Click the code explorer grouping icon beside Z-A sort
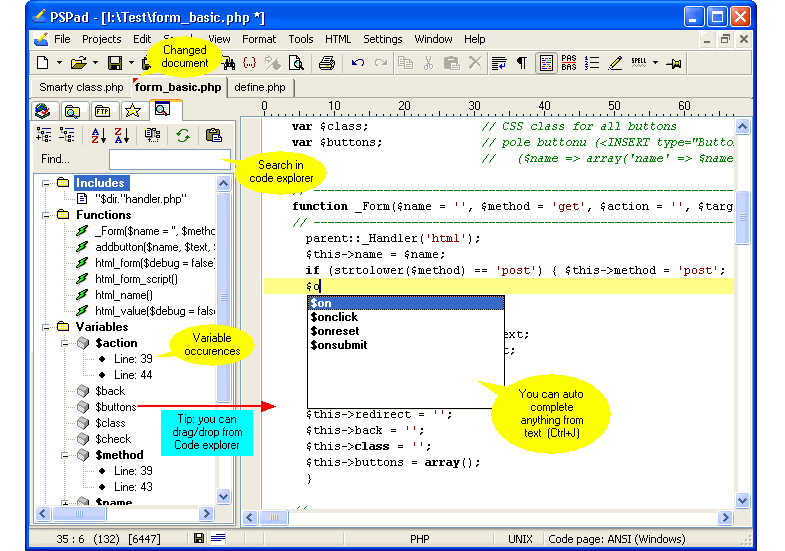The width and height of the screenshot is (785, 551). 152,135
